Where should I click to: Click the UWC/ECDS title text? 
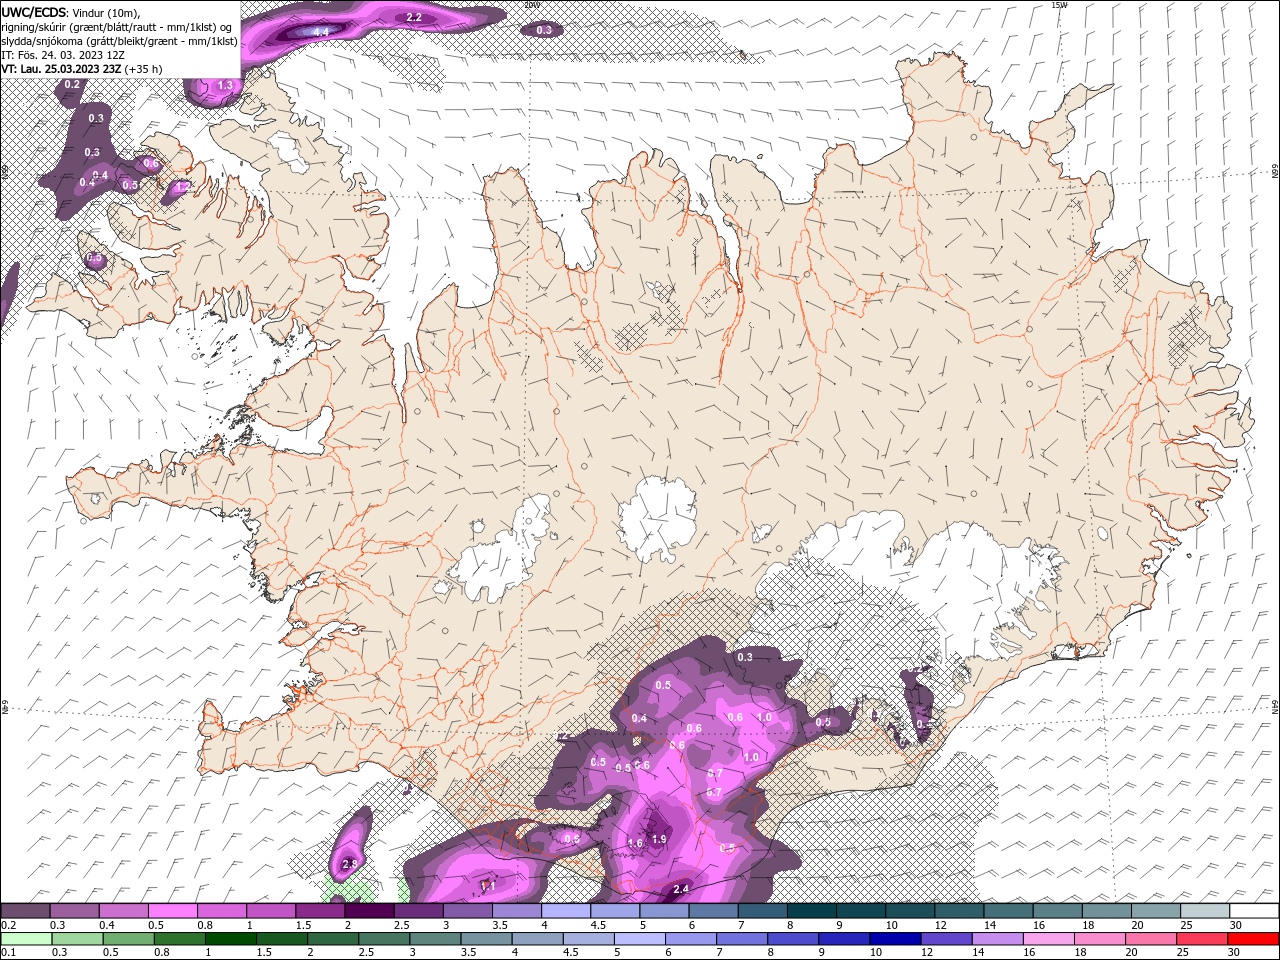(34, 12)
